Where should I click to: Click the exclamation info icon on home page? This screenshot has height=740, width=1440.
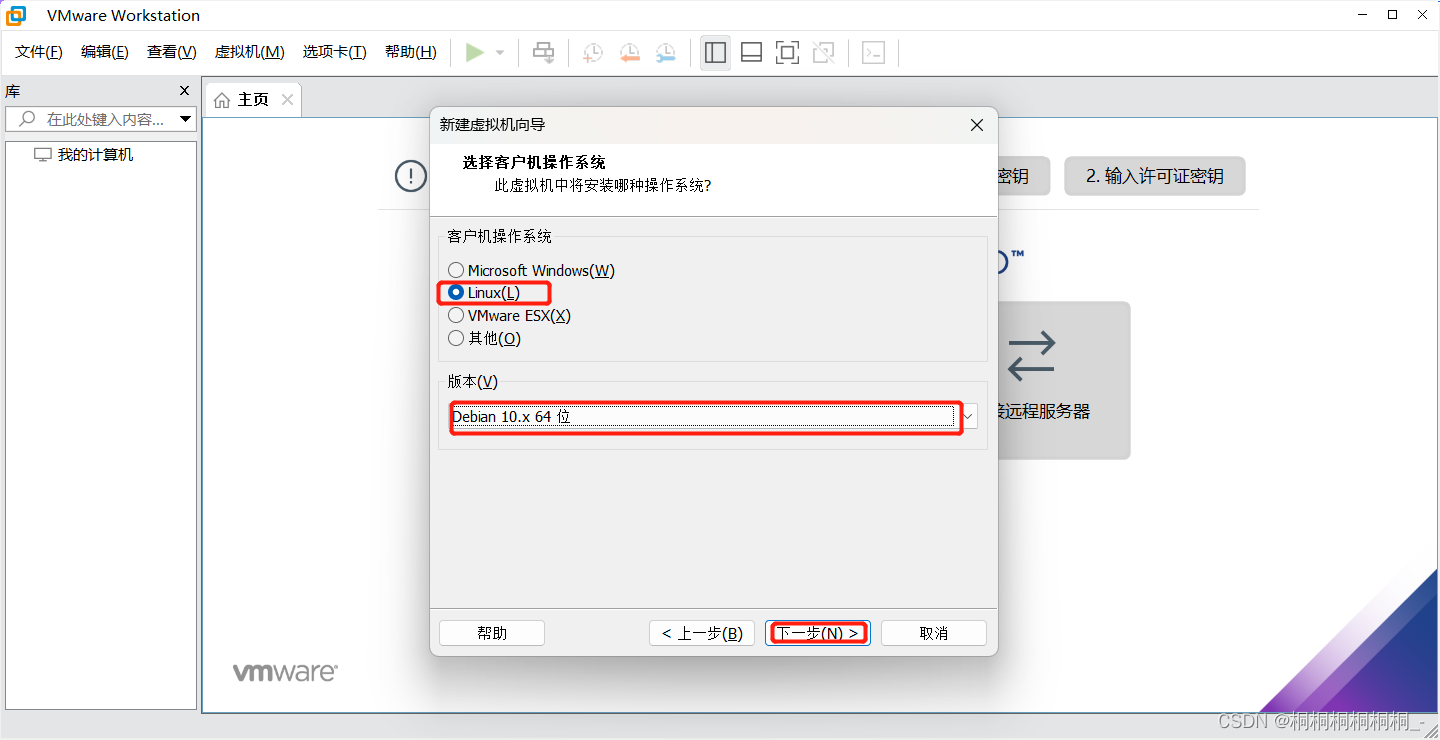tap(411, 176)
